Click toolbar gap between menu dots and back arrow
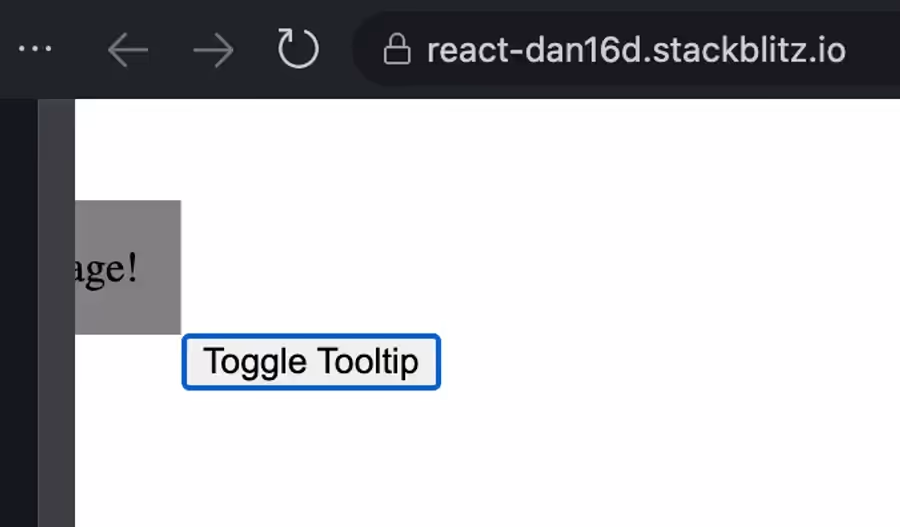The width and height of the screenshot is (900, 527). [x=79, y=49]
